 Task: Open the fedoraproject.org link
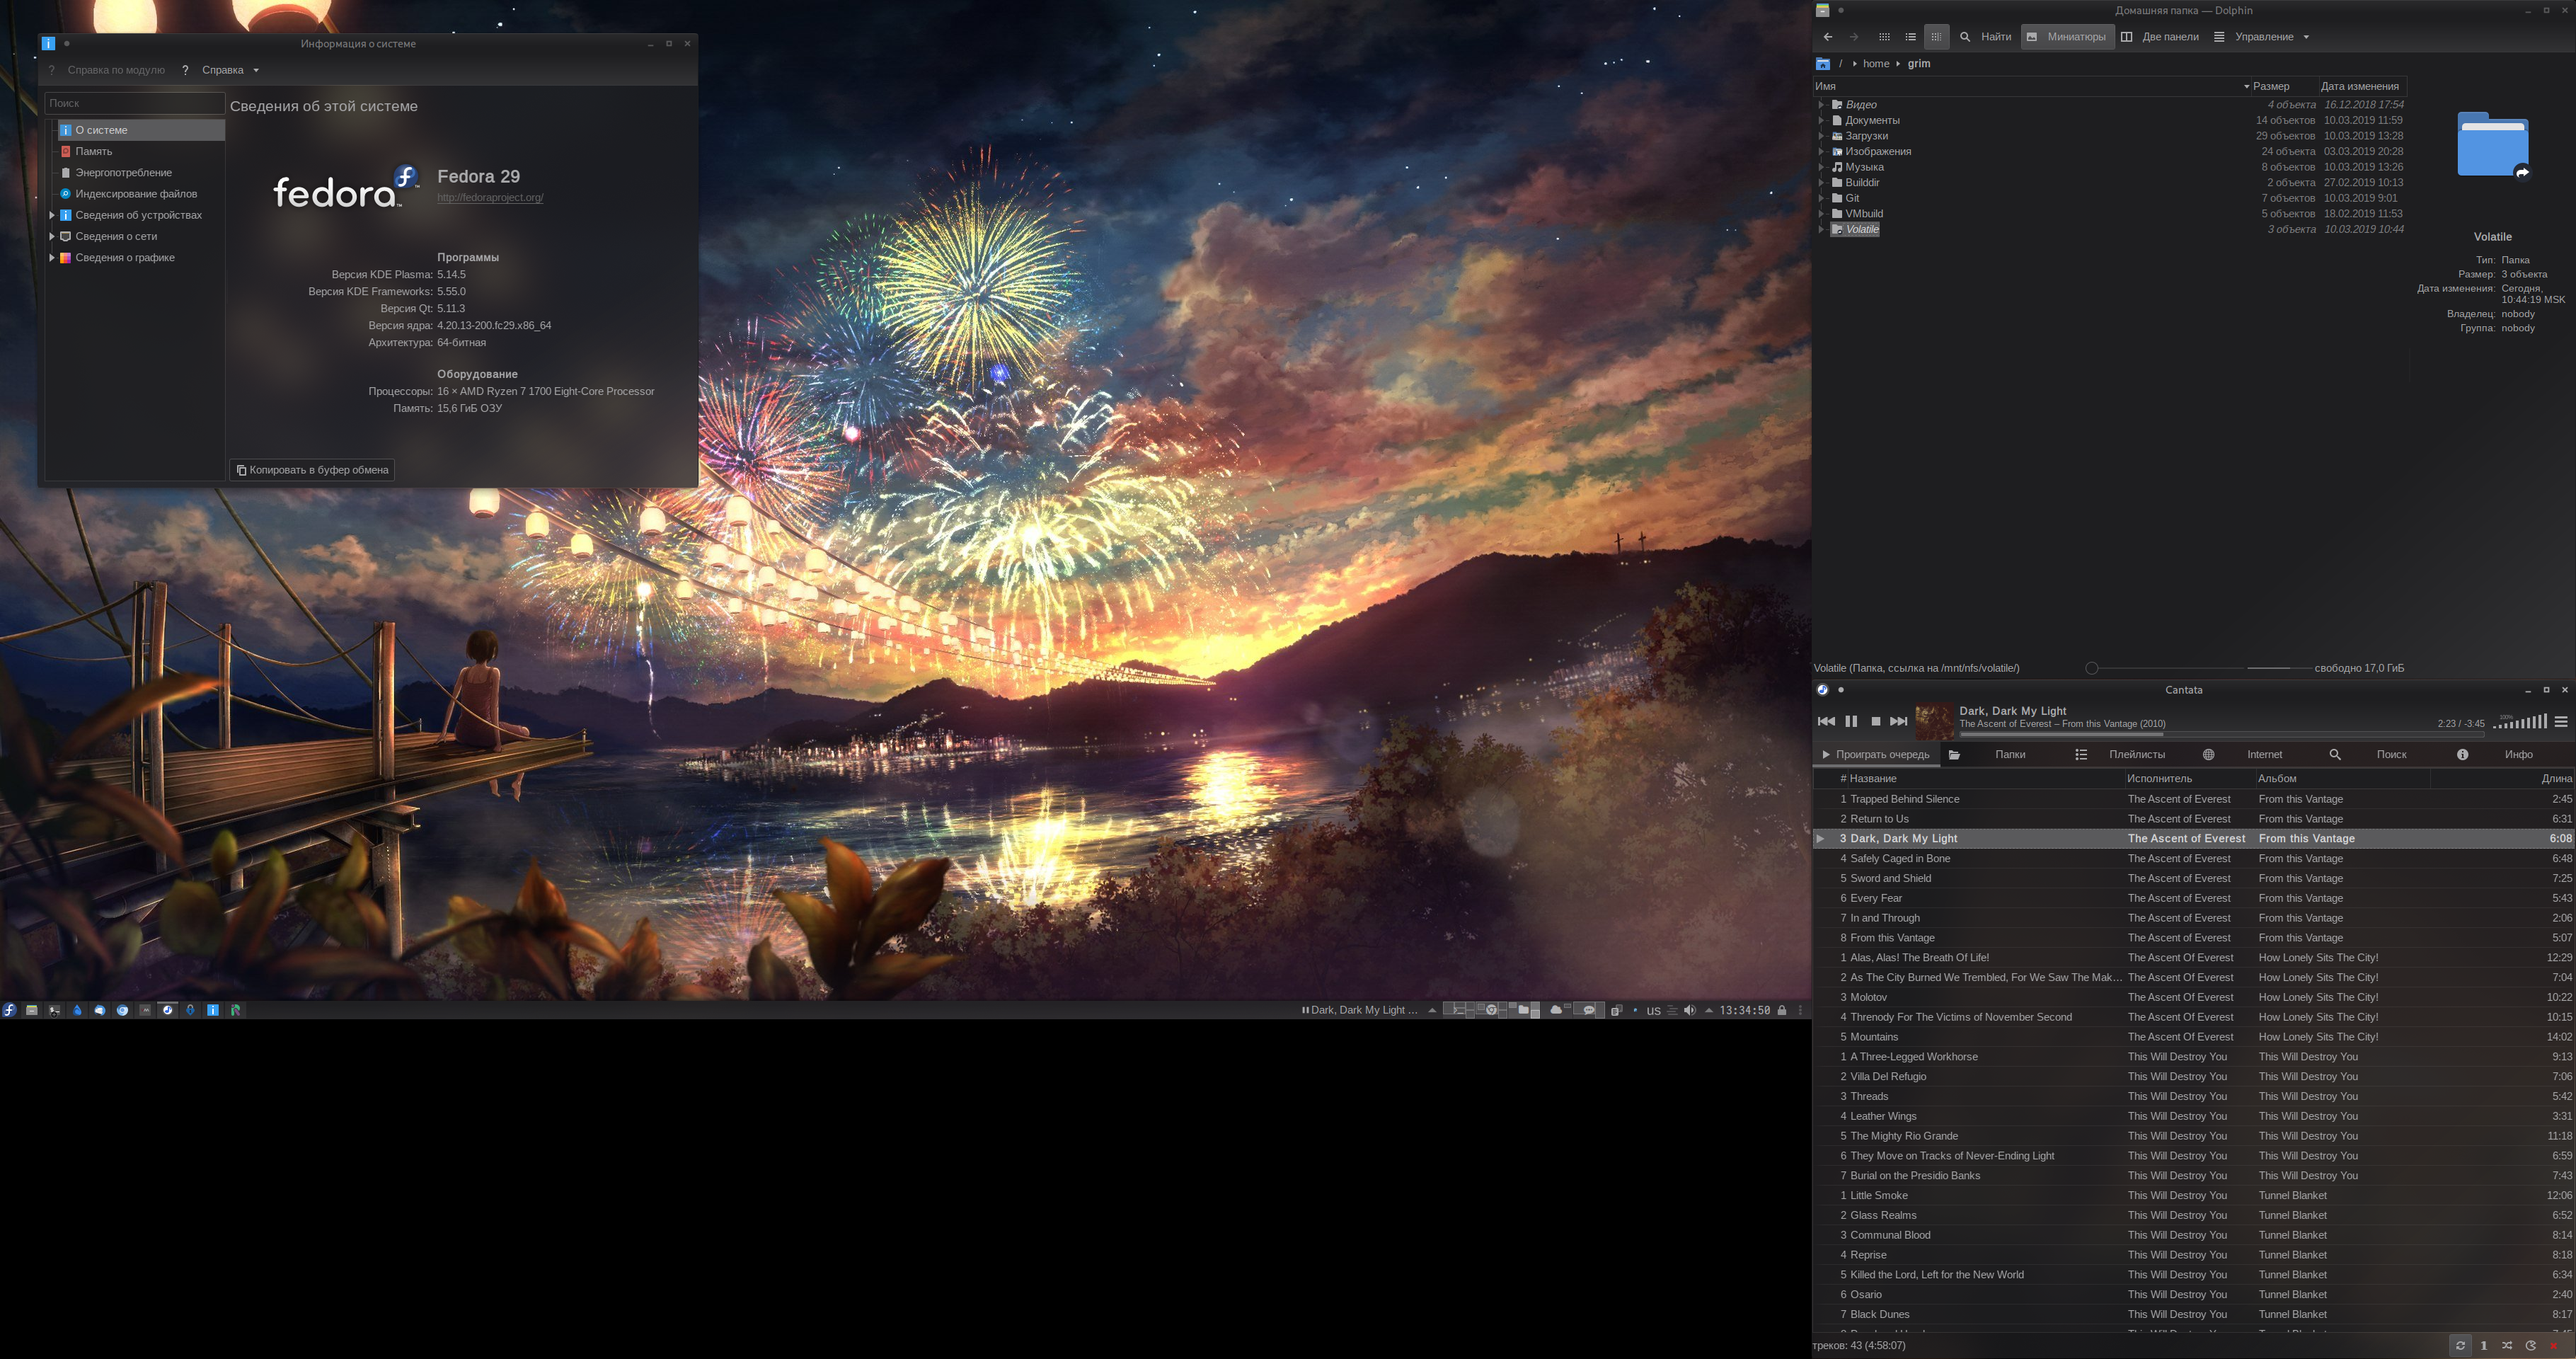[490, 198]
